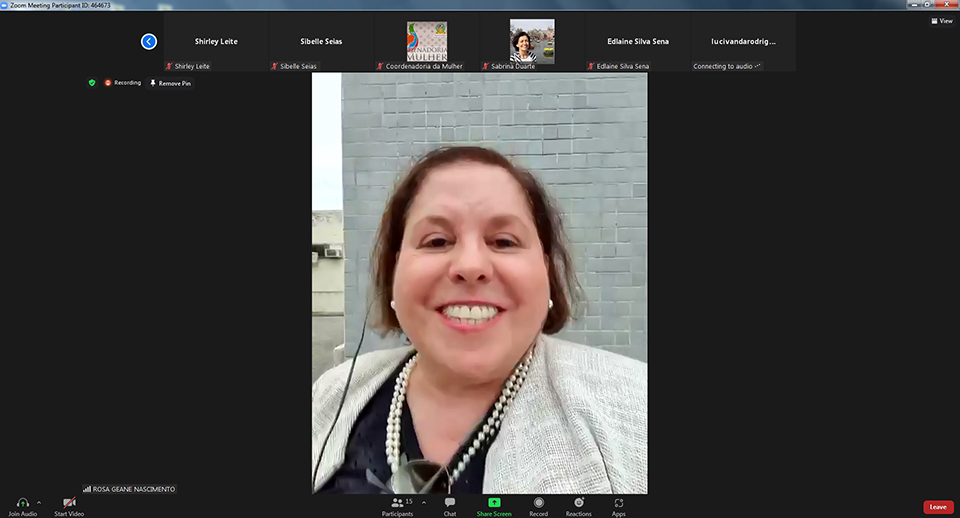Expand the arrow next to Participants
The width and height of the screenshot is (960, 518).
[424, 502]
